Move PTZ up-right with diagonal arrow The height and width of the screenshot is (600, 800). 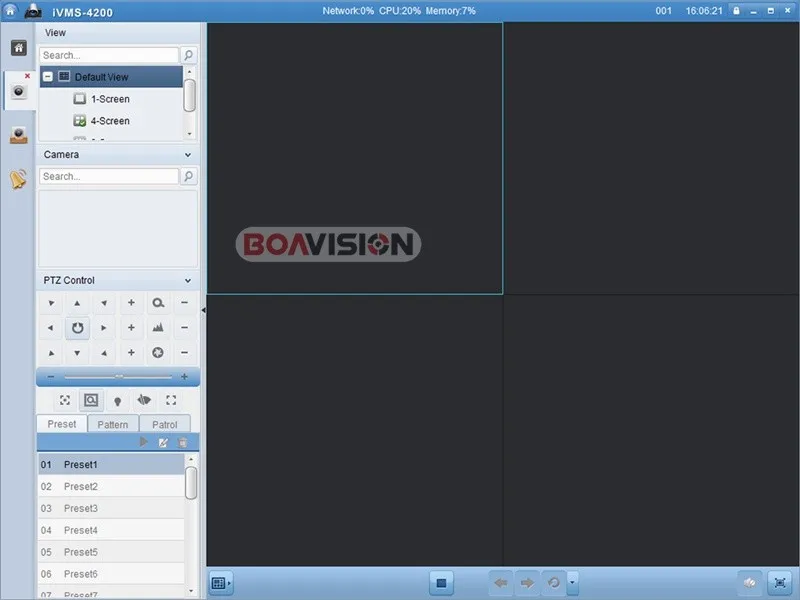point(104,303)
